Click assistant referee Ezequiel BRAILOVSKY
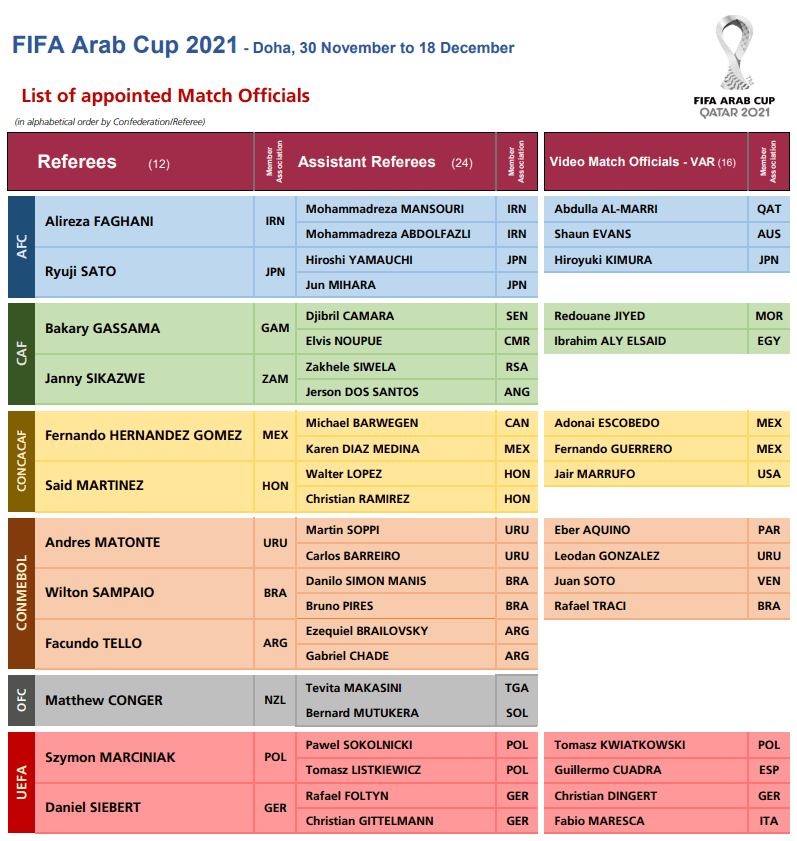The height and width of the screenshot is (841, 797). [x=367, y=631]
